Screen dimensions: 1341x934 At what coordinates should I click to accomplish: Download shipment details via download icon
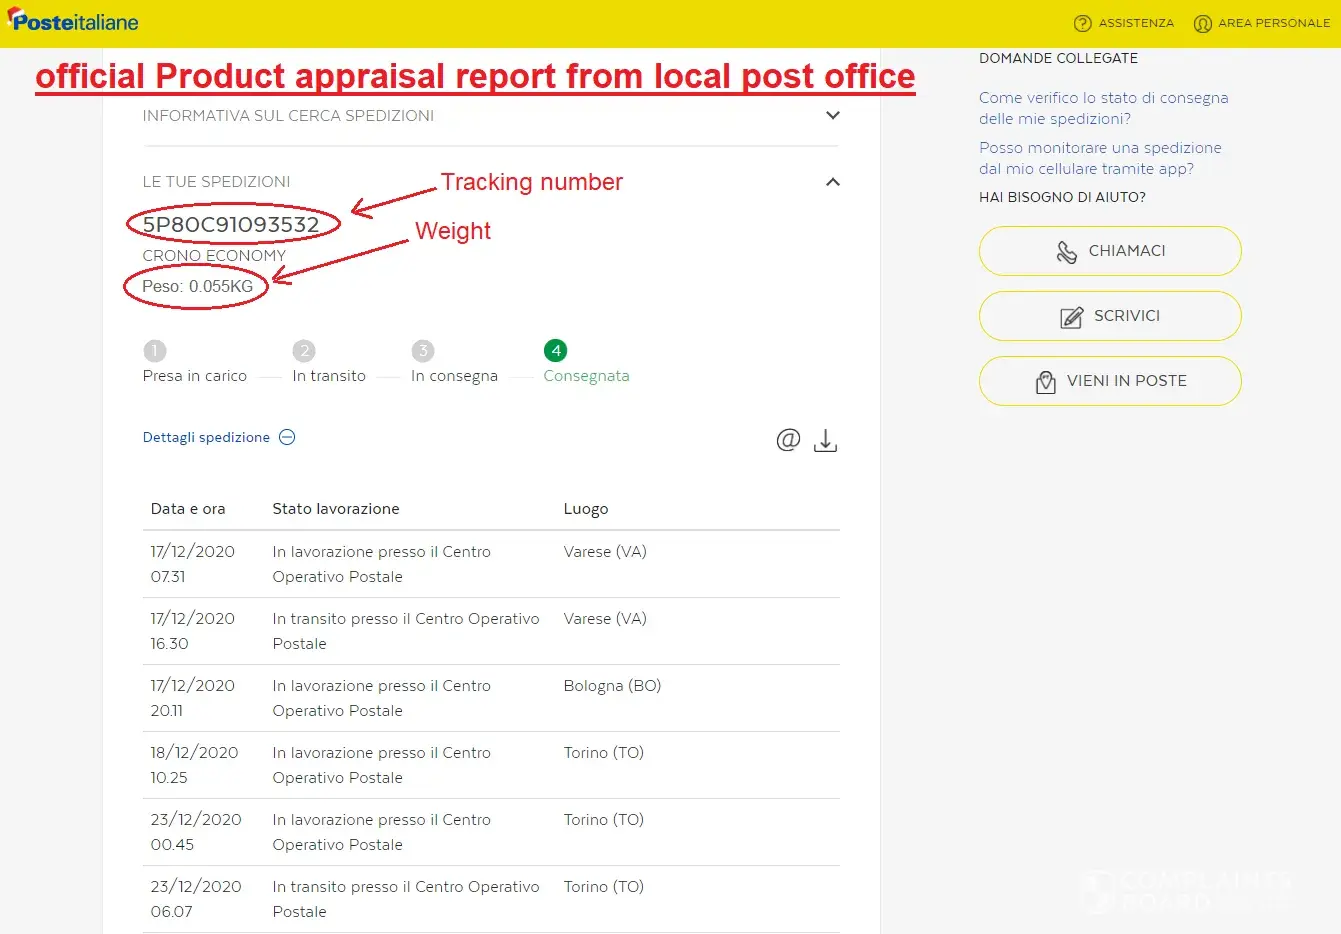(825, 440)
